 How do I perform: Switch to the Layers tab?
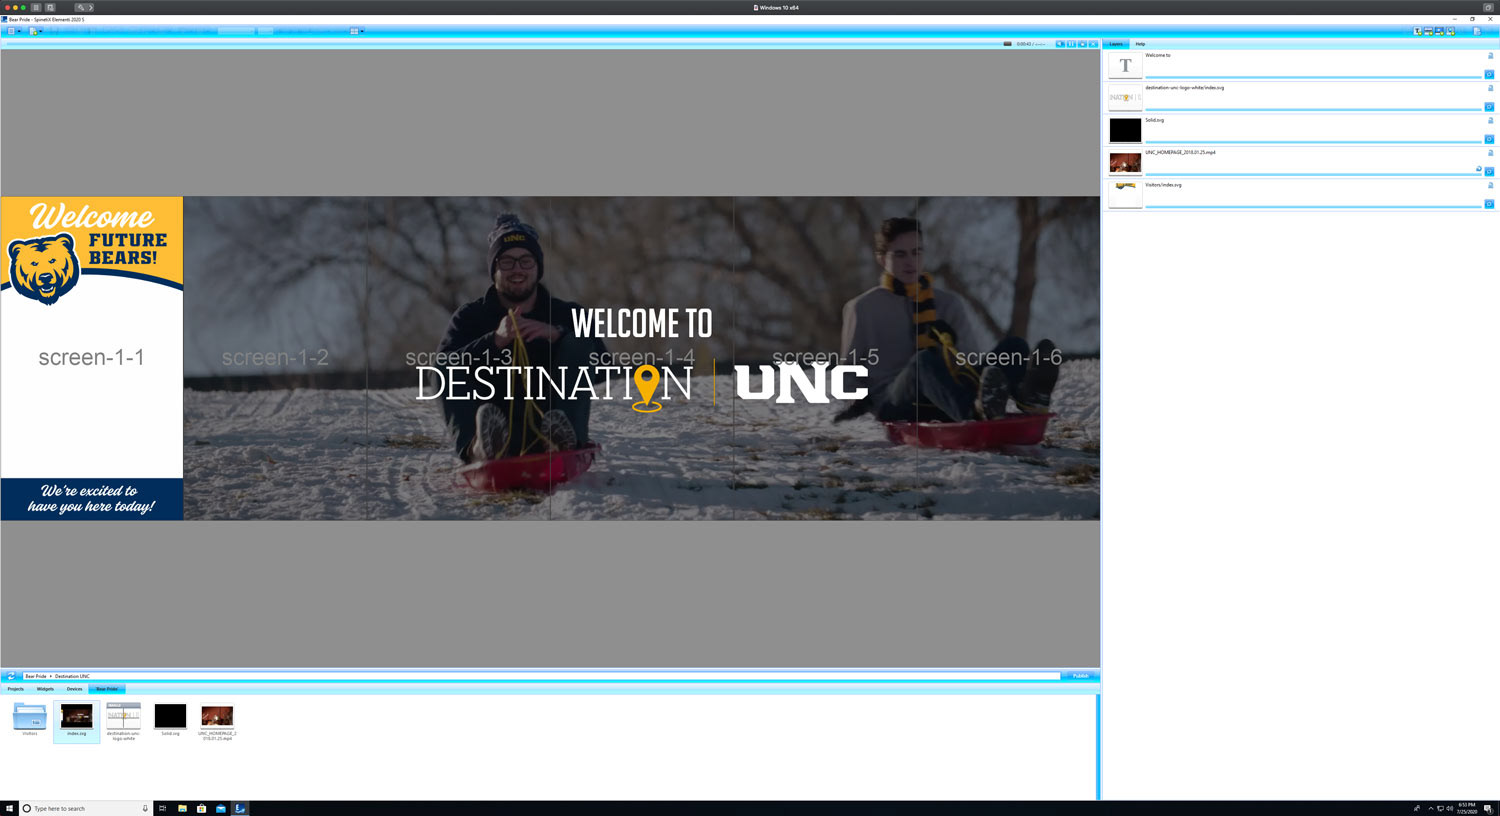(1116, 44)
